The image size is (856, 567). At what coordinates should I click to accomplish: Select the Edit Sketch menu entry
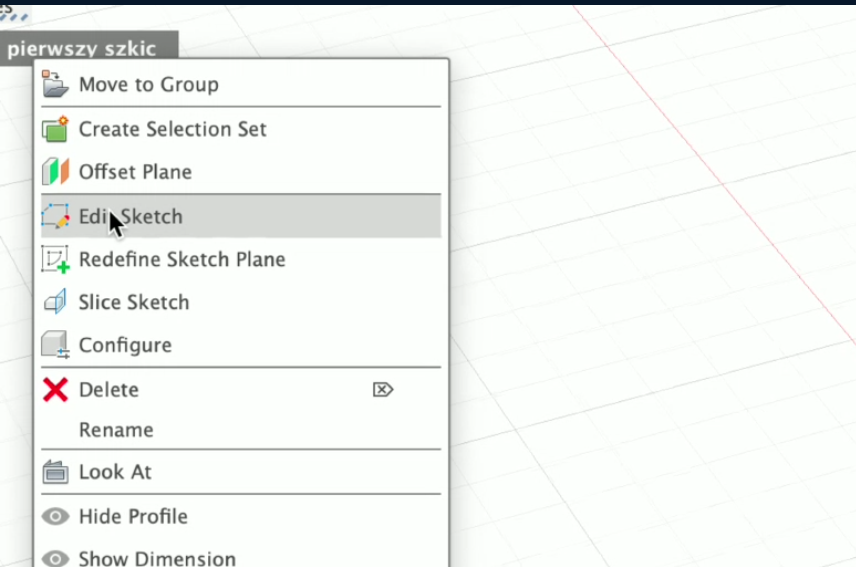[x=241, y=217]
